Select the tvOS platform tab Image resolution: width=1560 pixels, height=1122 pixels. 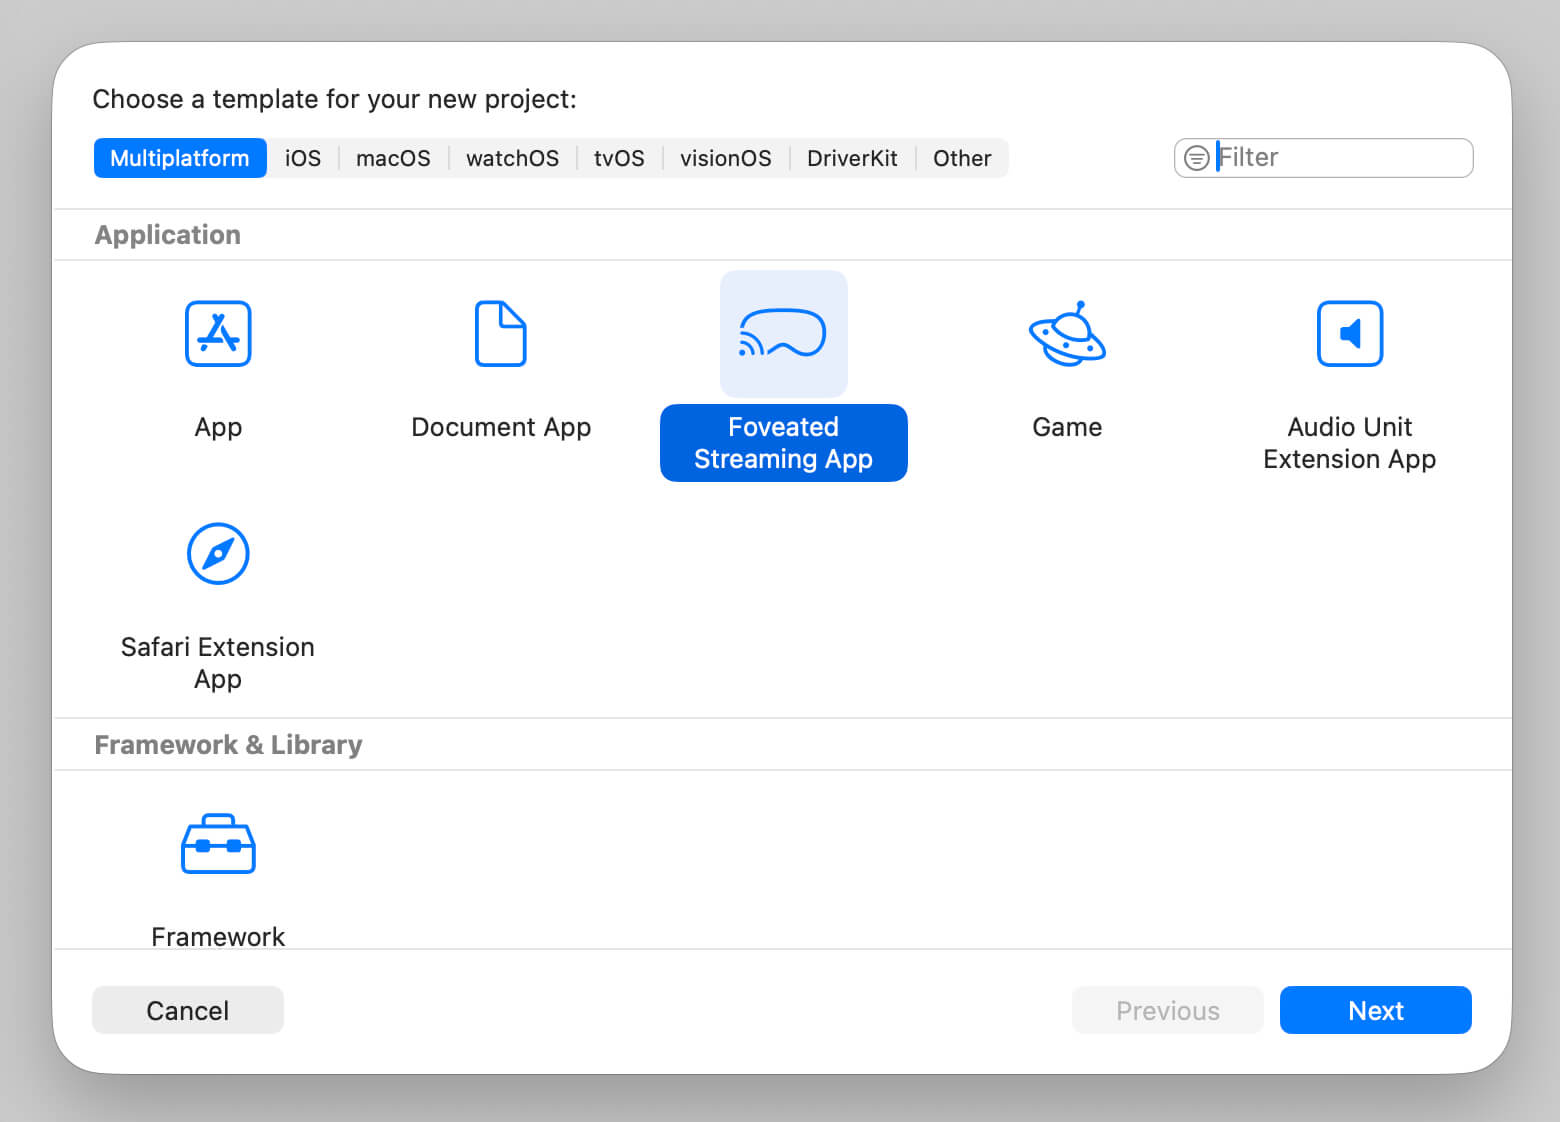coord(619,158)
